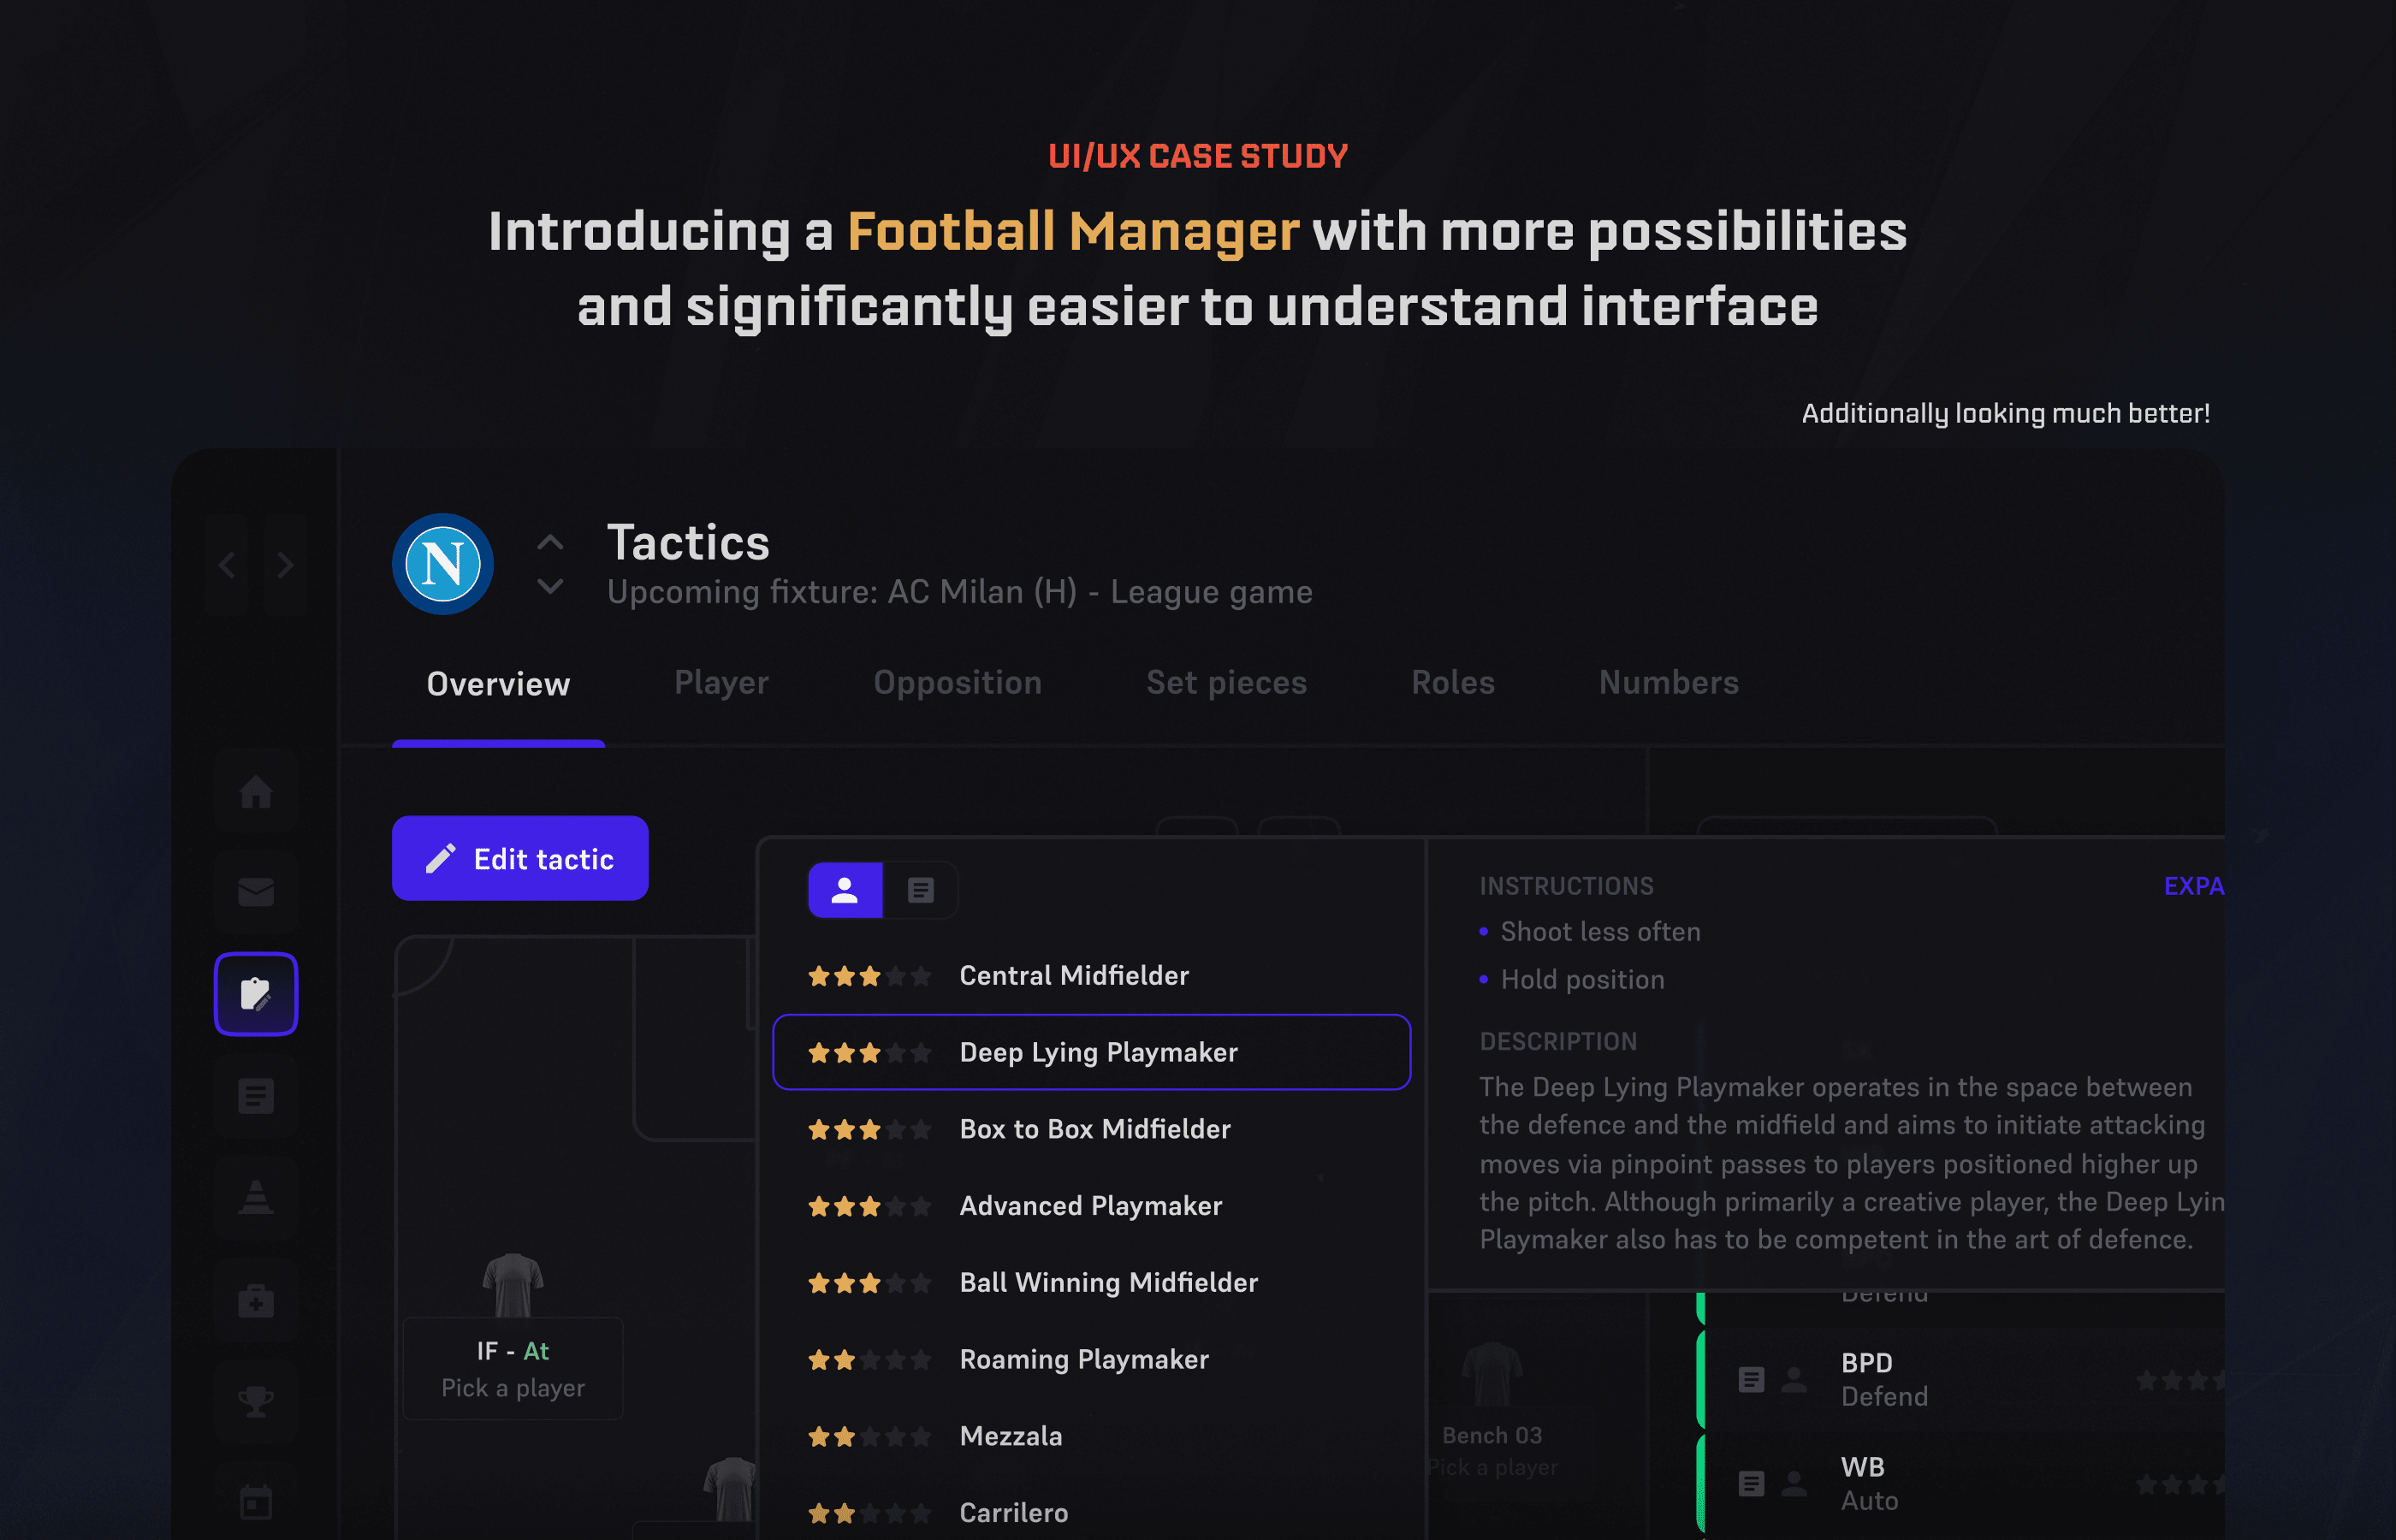Switch to the Opposition tab
Viewport: 2396px width, 1540px height.
pos(957,683)
